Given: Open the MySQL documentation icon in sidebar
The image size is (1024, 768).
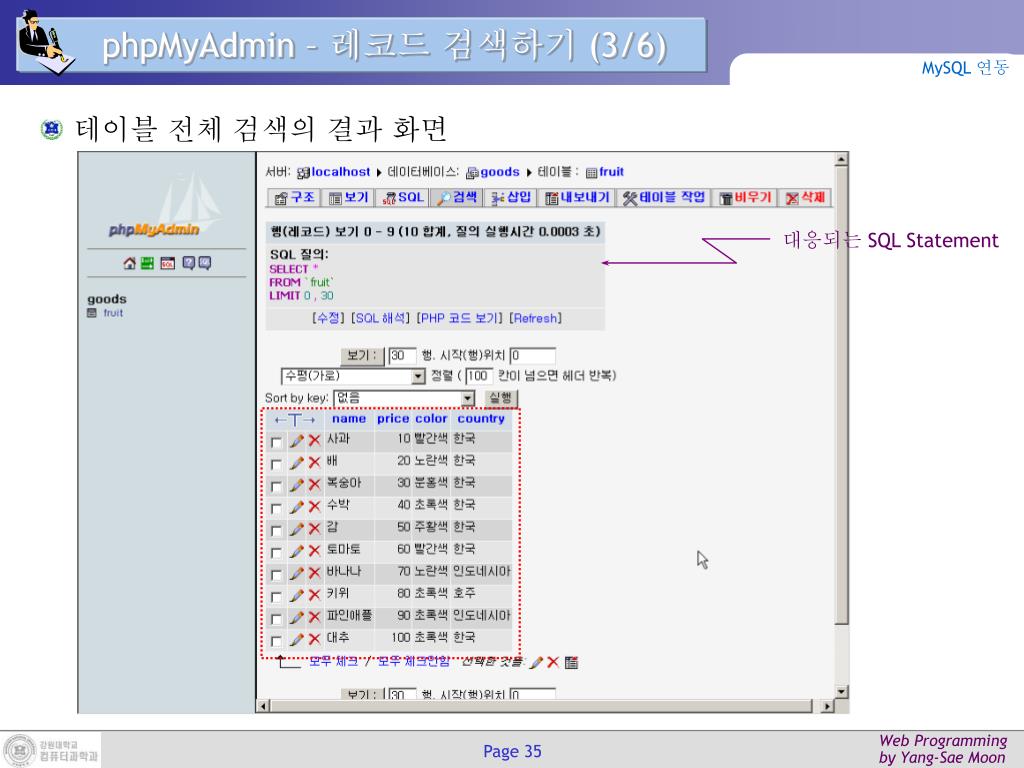Looking at the screenshot, I should pyautogui.click(x=204, y=263).
